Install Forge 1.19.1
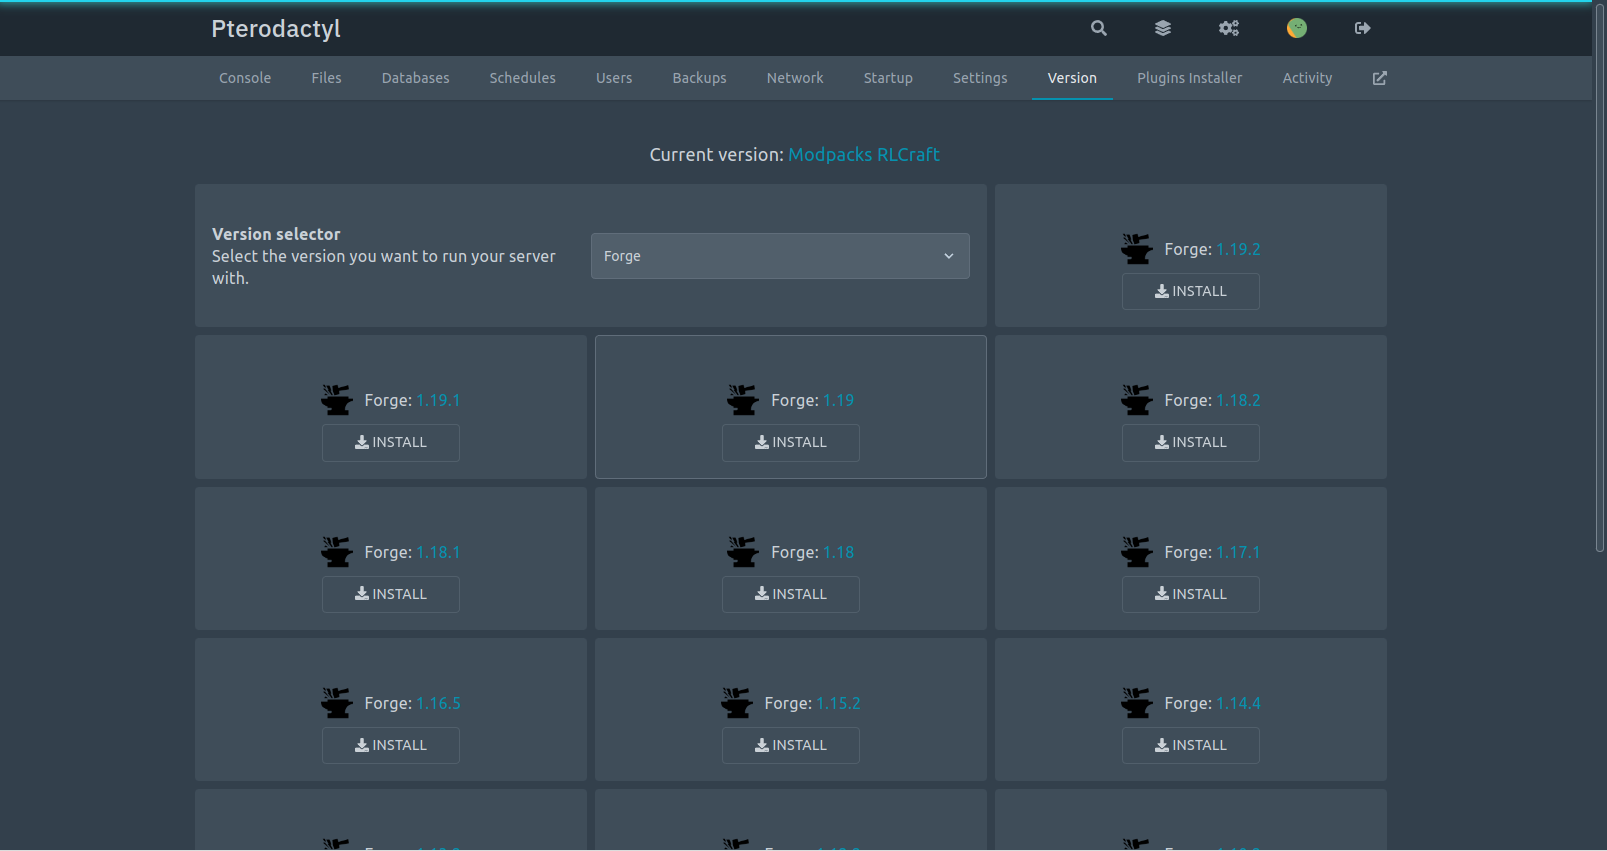 click(x=390, y=442)
